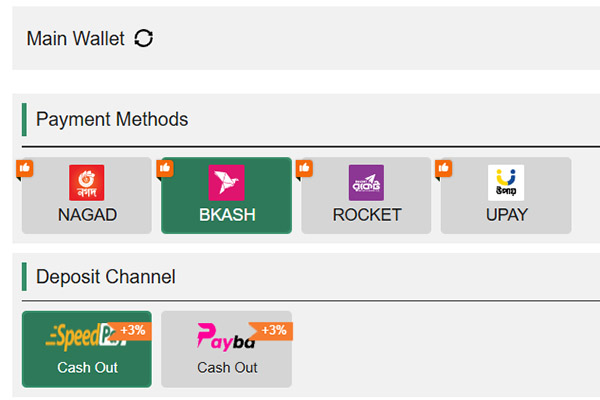
Task: Click the Payba logo in Deposit Channel
Action: 222,337
